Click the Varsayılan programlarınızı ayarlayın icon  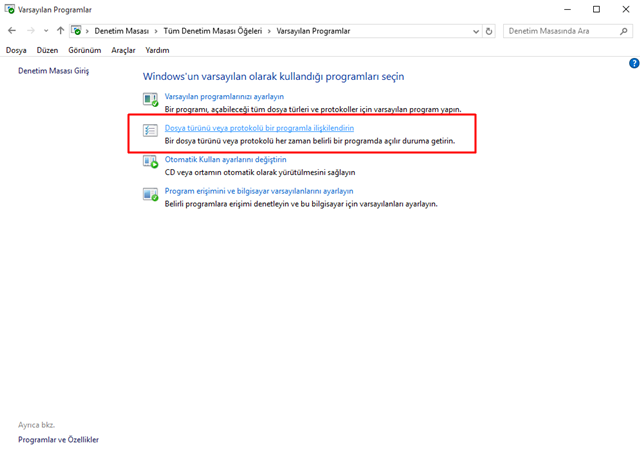click(x=150, y=99)
